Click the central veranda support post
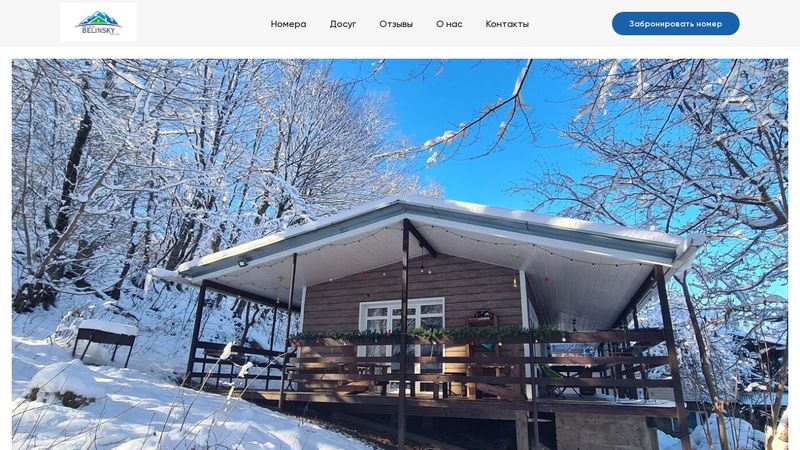 point(404,332)
